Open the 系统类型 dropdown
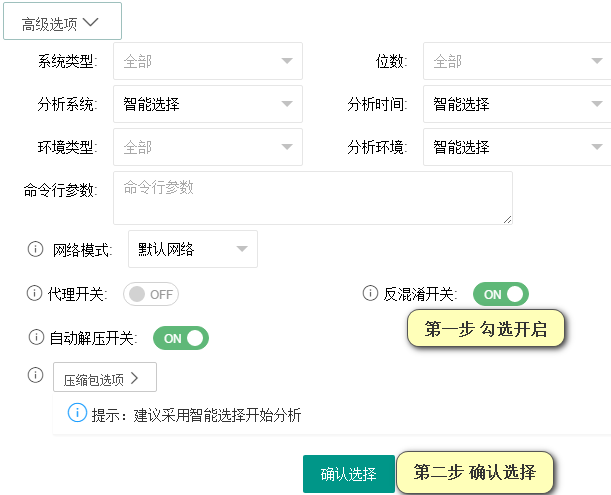This screenshot has width=611, height=495. tap(208, 61)
